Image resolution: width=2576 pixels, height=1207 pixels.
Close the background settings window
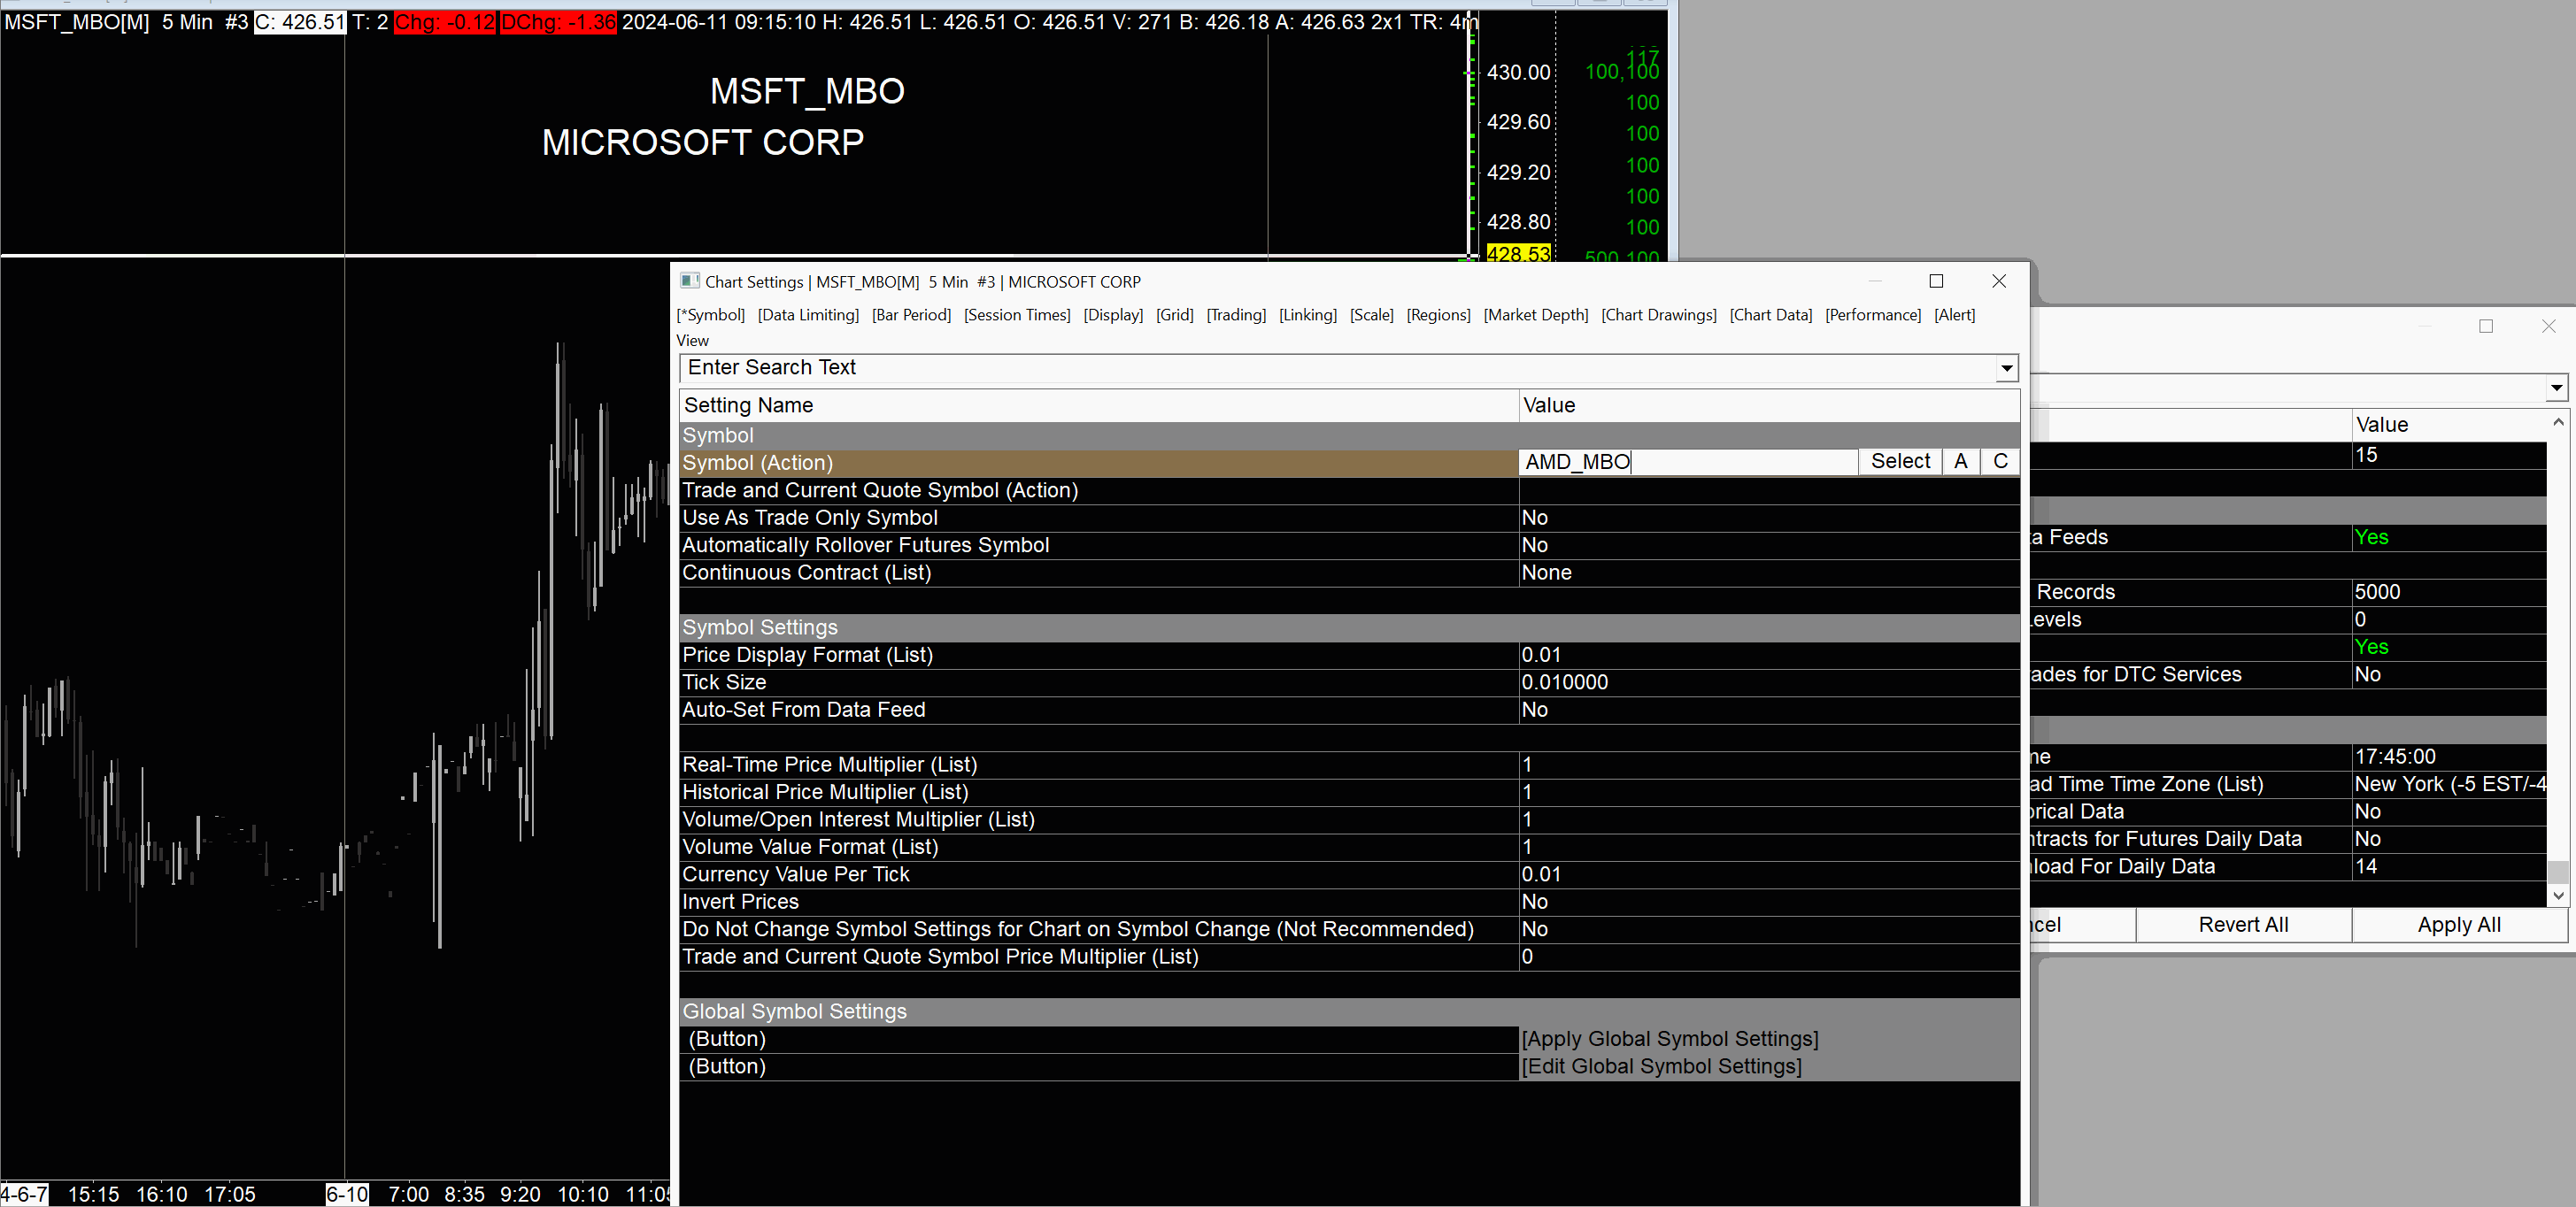point(2548,326)
